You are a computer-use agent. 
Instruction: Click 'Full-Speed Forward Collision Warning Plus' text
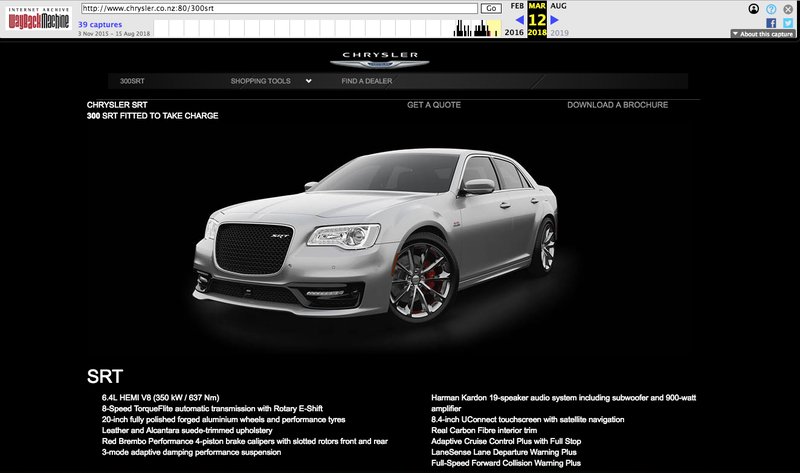506,463
